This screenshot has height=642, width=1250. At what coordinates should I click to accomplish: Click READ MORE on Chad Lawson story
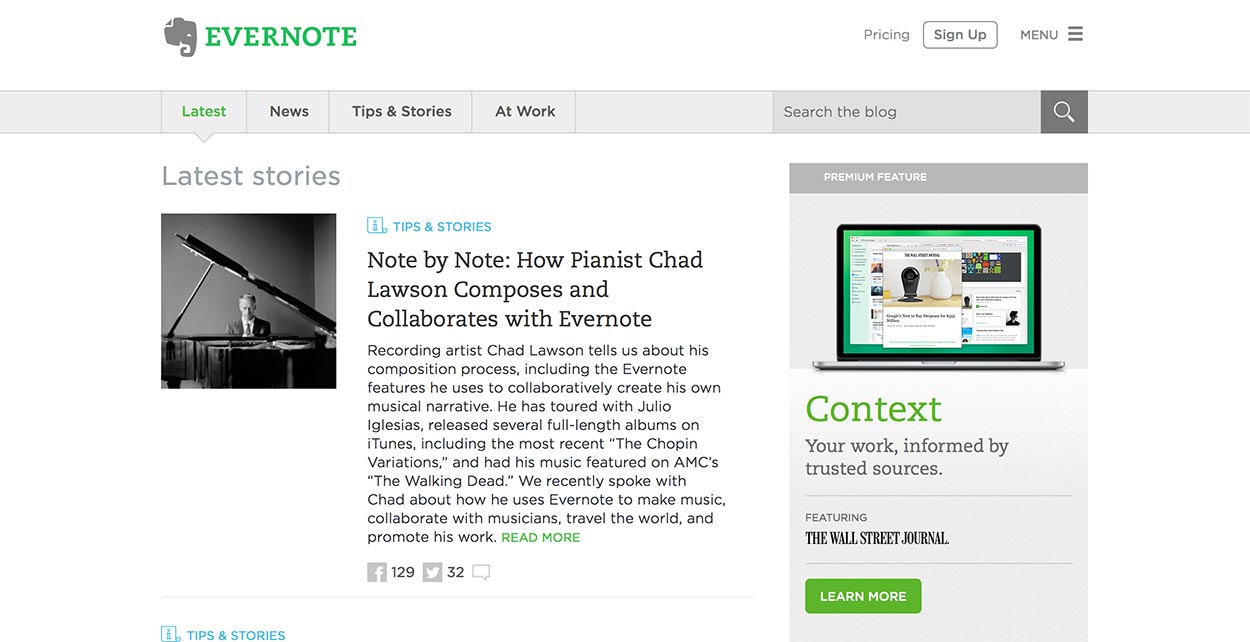[x=540, y=538]
